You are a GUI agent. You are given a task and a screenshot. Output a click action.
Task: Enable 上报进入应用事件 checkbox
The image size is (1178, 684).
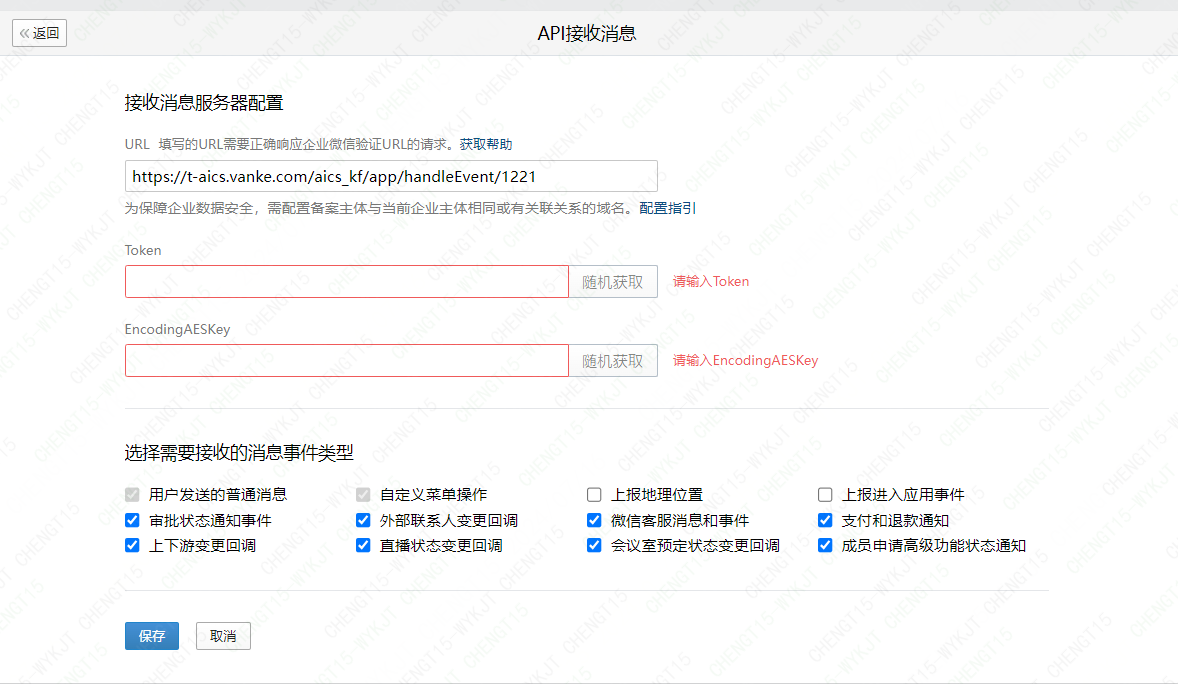pyautogui.click(x=825, y=495)
